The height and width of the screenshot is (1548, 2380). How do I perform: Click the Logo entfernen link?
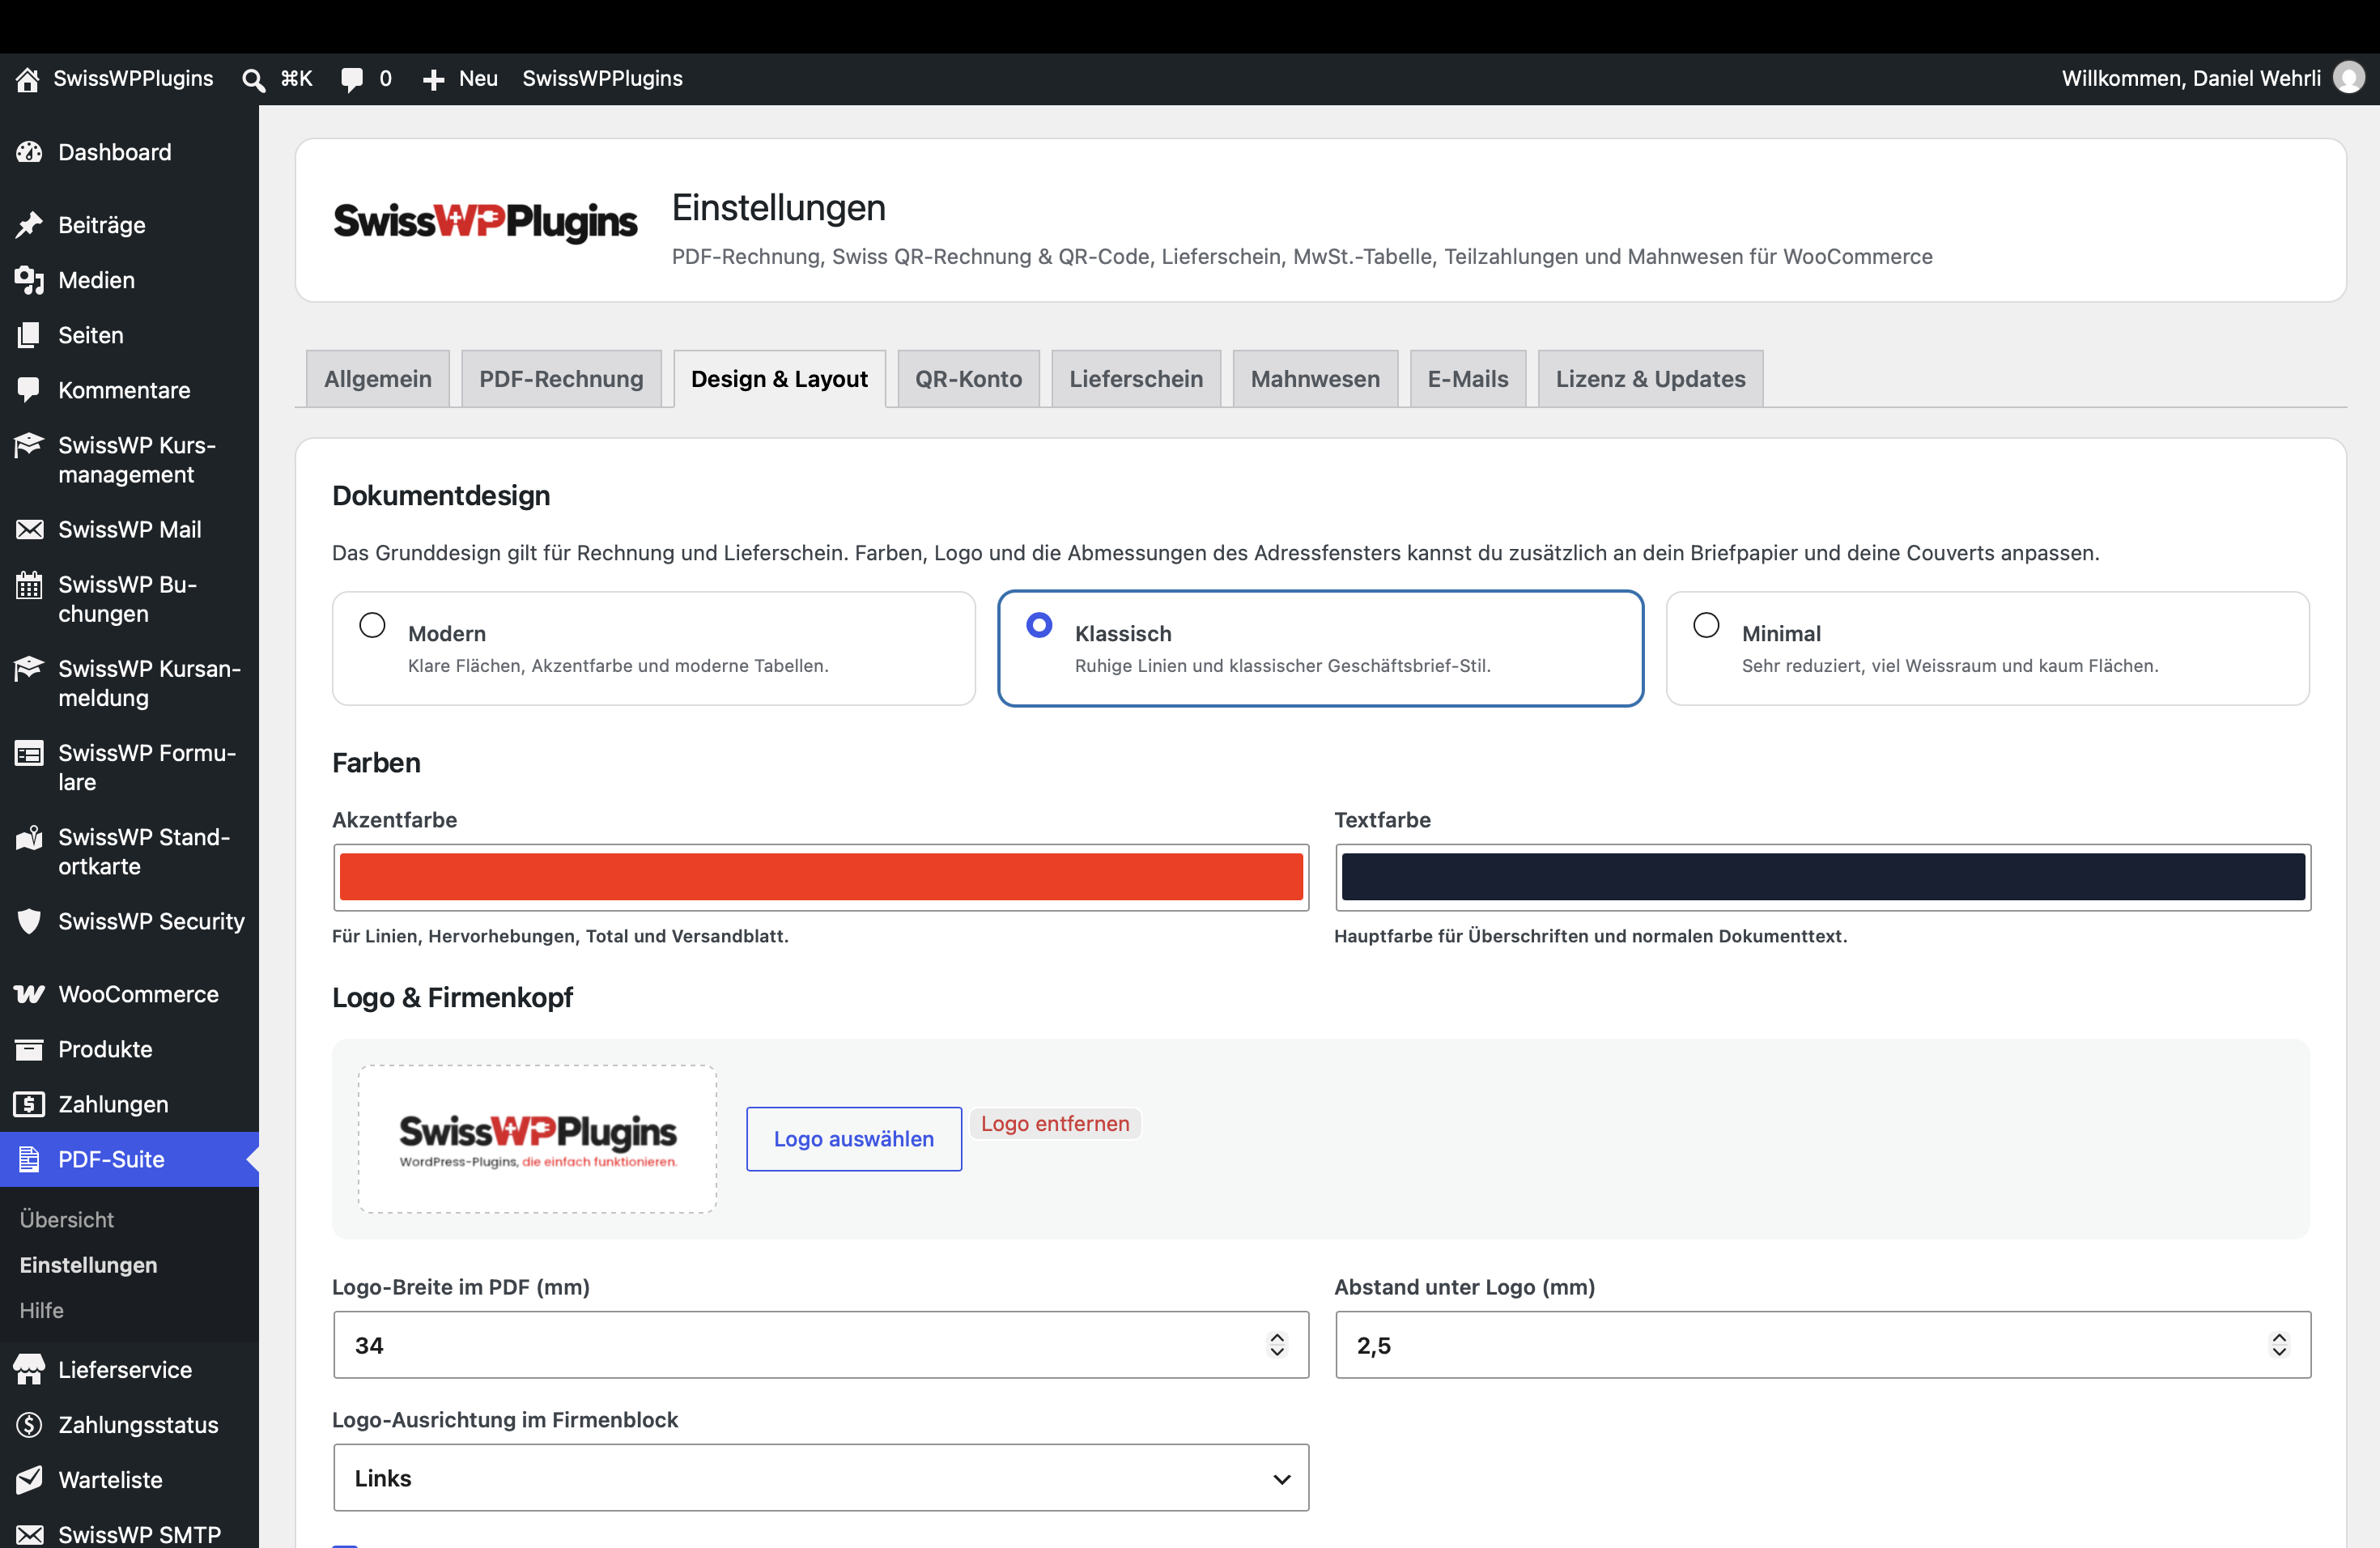tap(1055, 1123)
